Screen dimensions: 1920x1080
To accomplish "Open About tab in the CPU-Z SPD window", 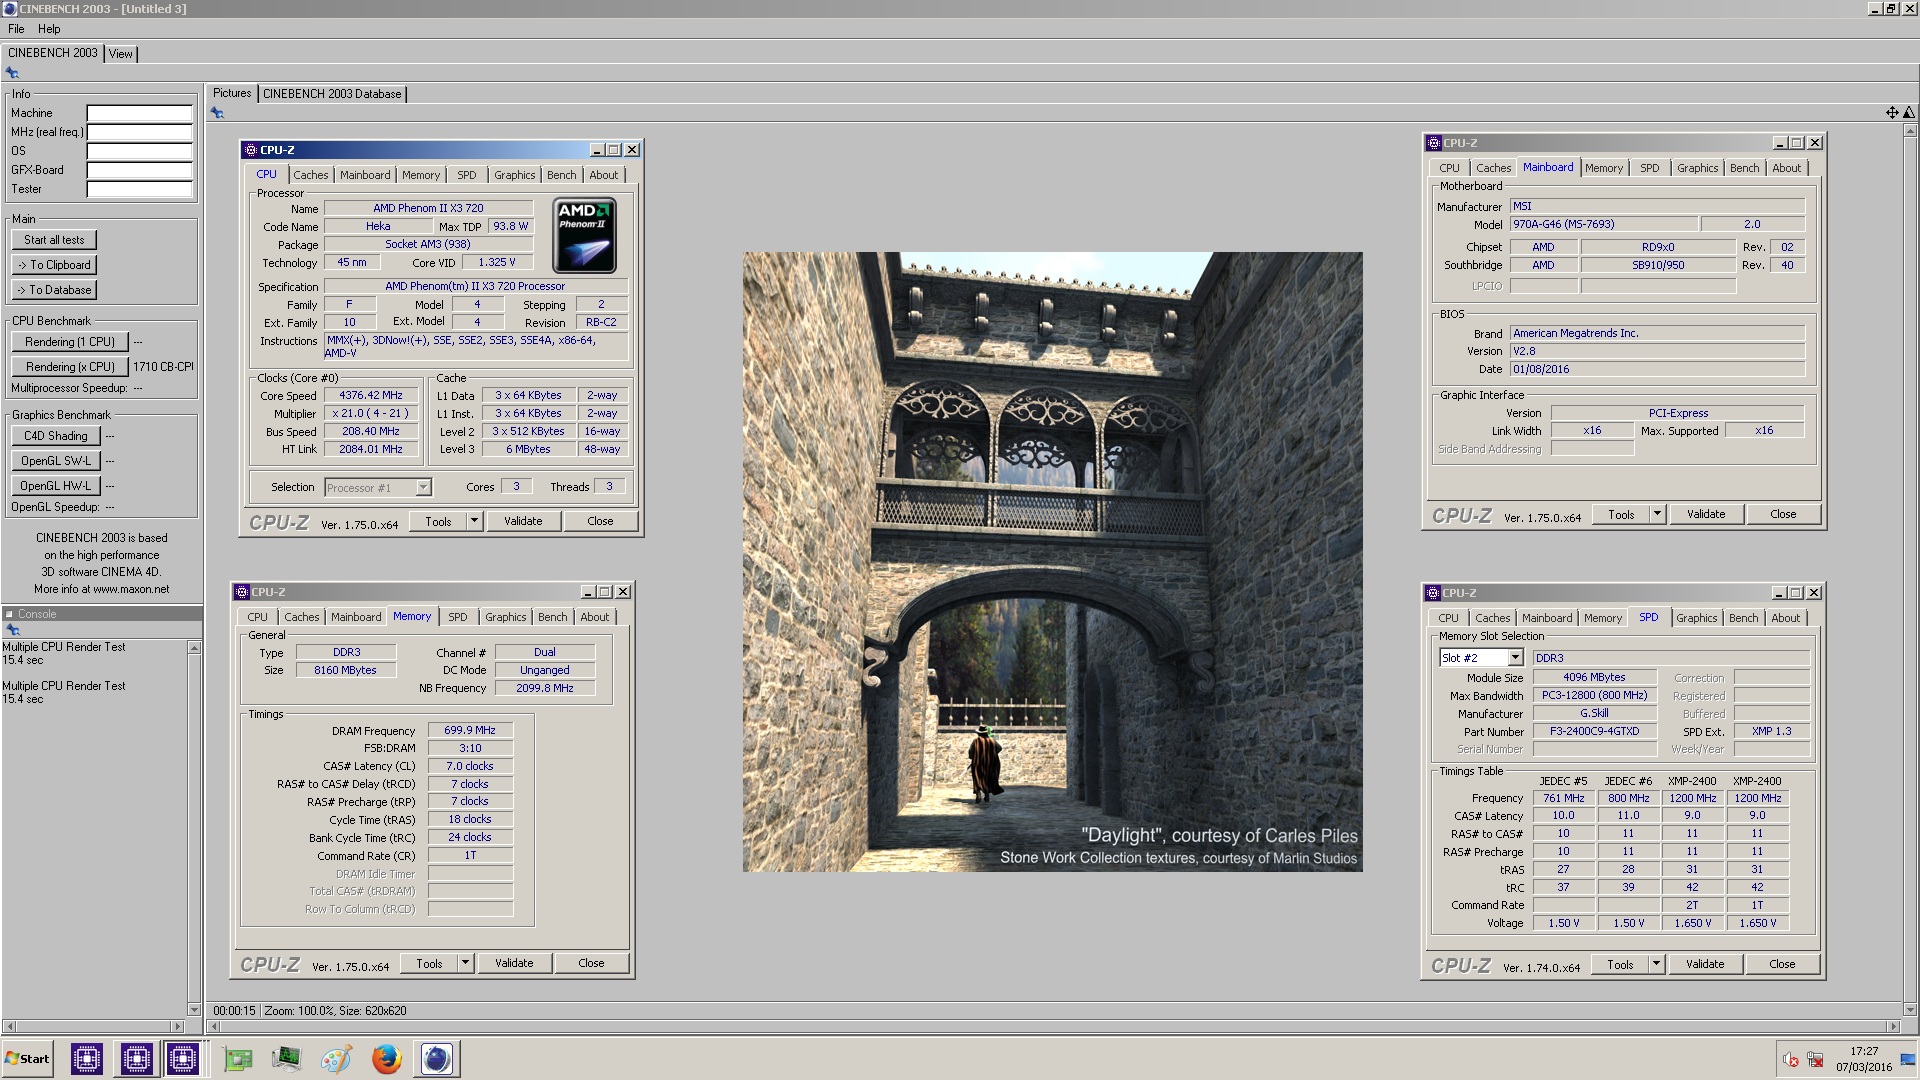I will (1785, 618).
